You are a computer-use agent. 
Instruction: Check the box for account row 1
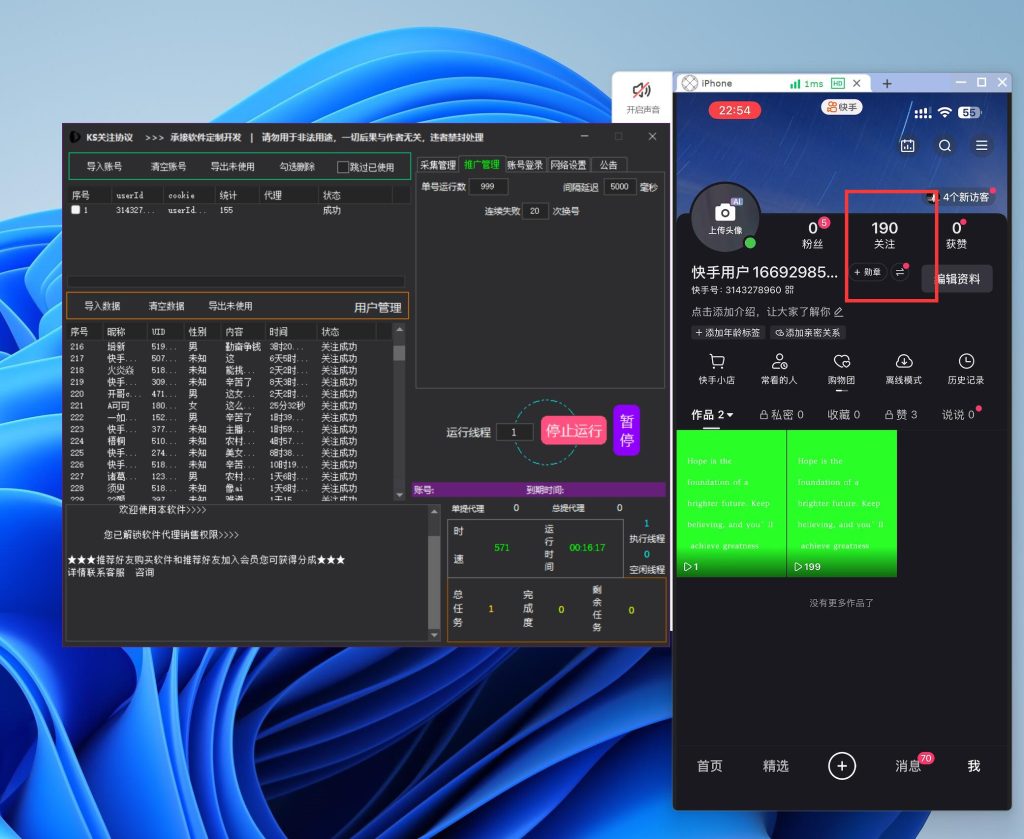point(76,211)
